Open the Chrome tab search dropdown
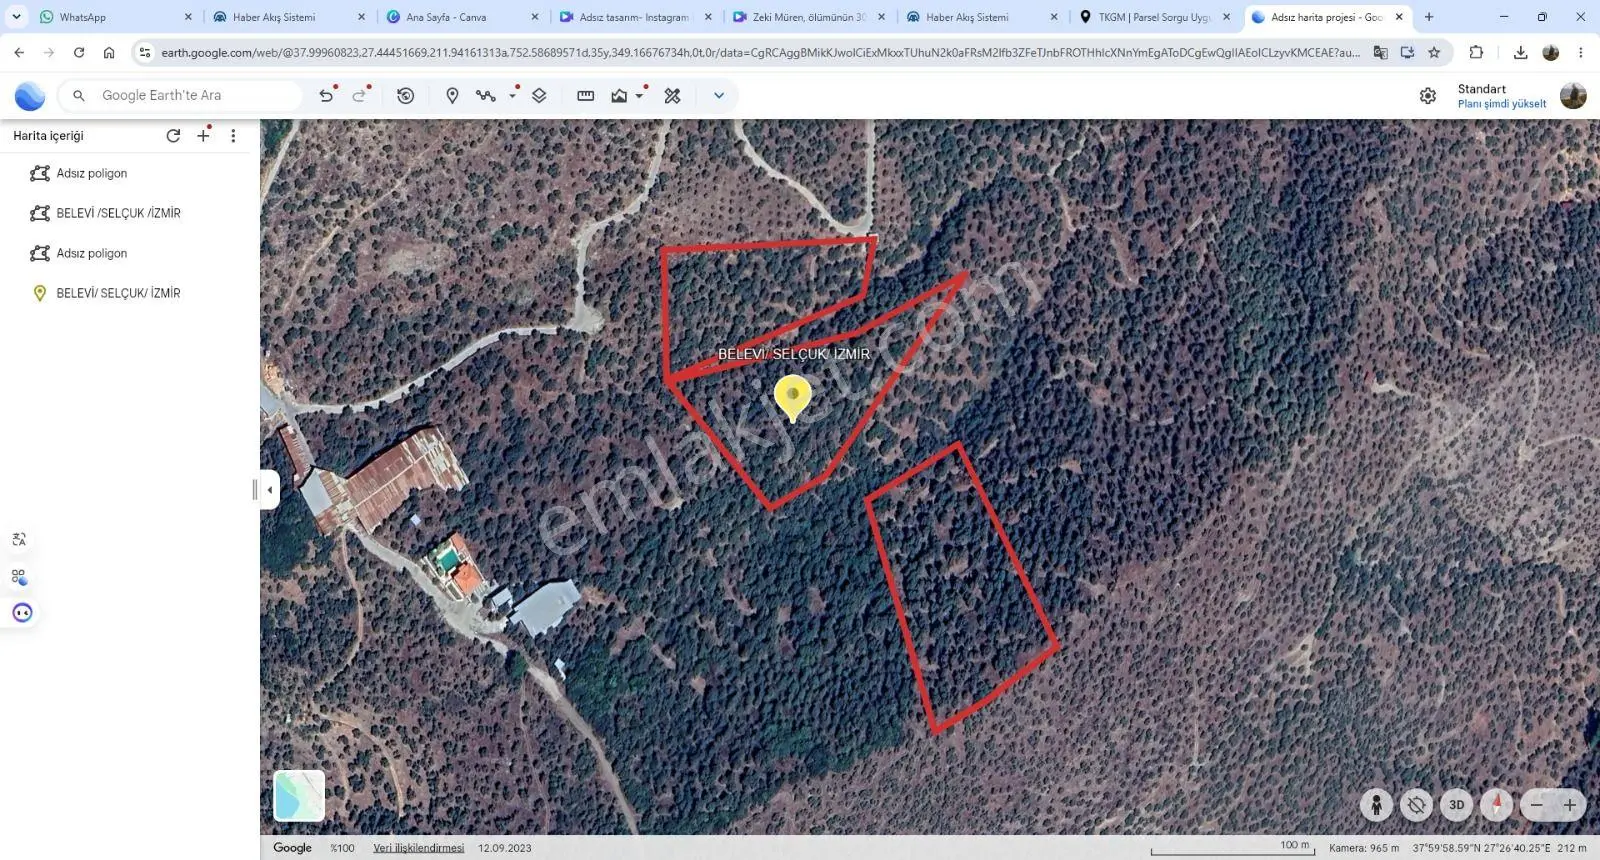Viewport: 1600px width, 860px height. click(x=17, y=17)
